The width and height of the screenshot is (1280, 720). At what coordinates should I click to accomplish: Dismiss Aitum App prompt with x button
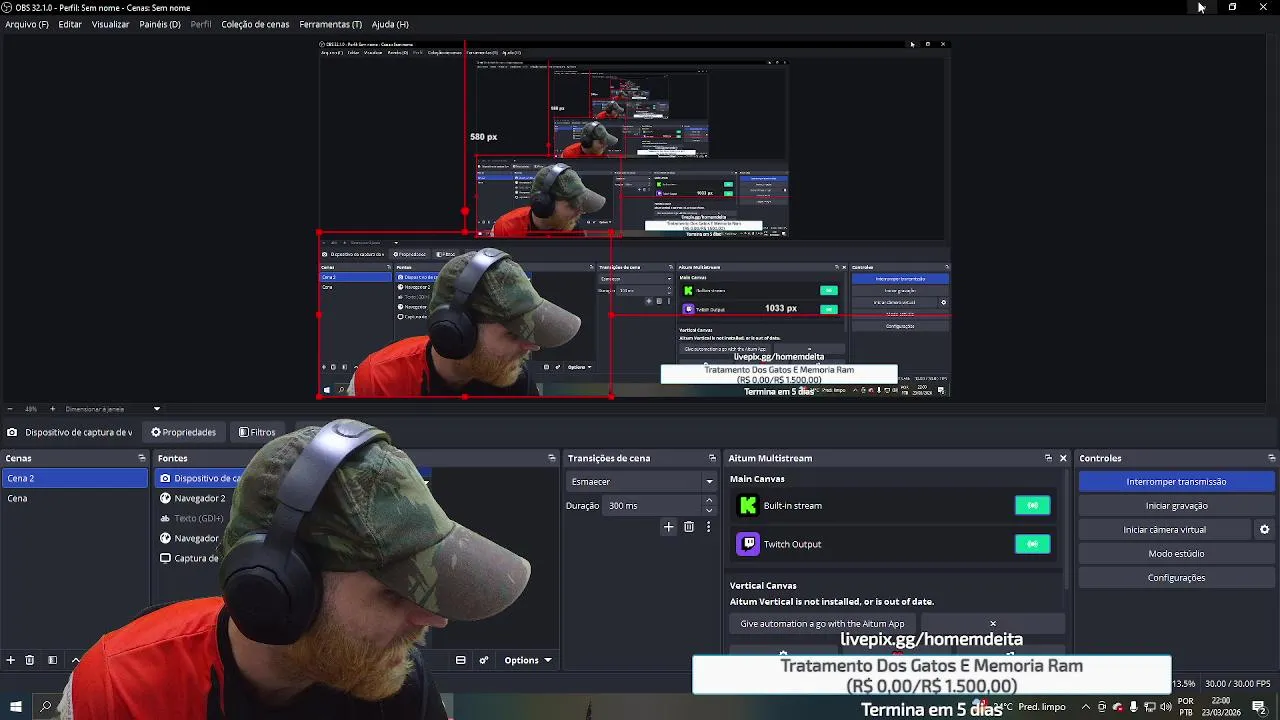(993, 624)
